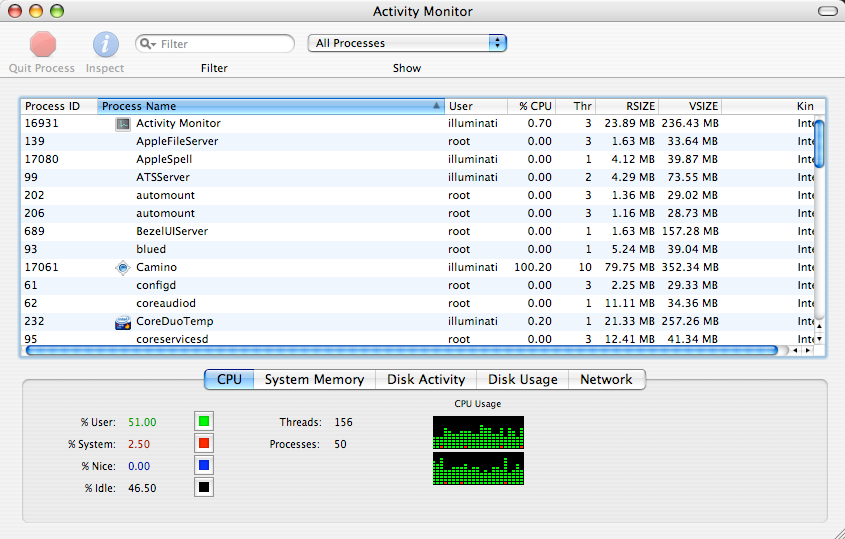This screenshot has width=845, height=539.
Task: Sort by % CPU column header
Action: (531, 106)
